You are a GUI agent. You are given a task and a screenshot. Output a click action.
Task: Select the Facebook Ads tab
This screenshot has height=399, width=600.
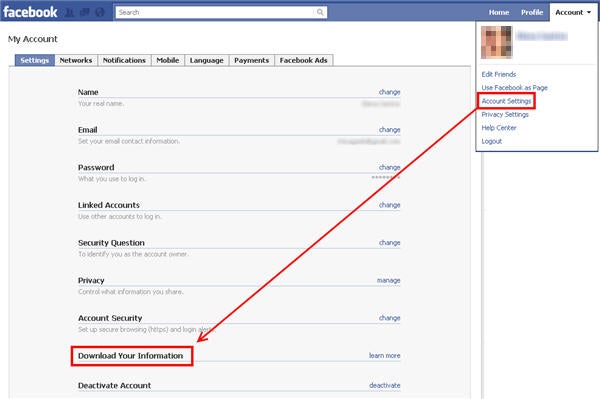tap(303, 60)
